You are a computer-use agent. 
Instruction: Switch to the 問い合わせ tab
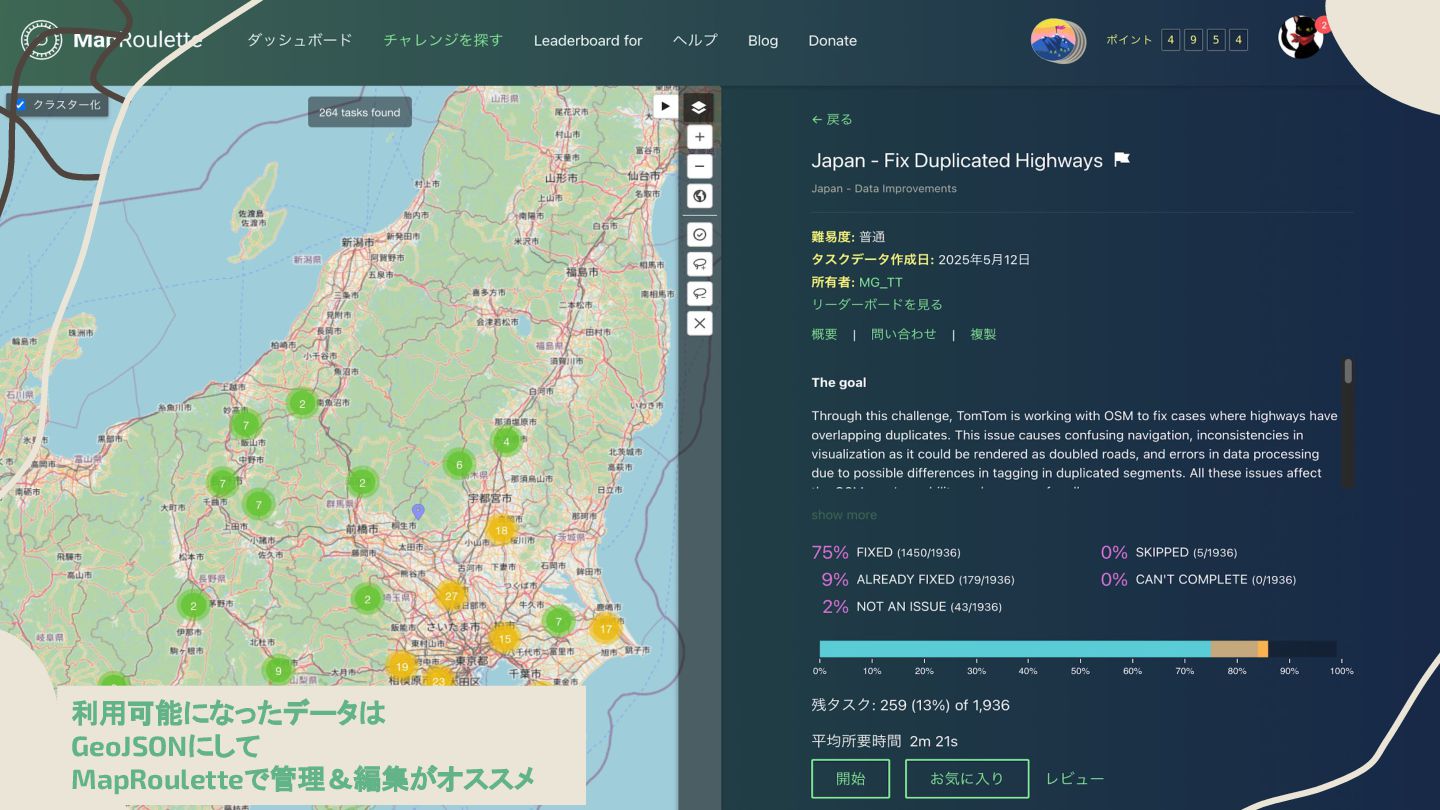904,334
